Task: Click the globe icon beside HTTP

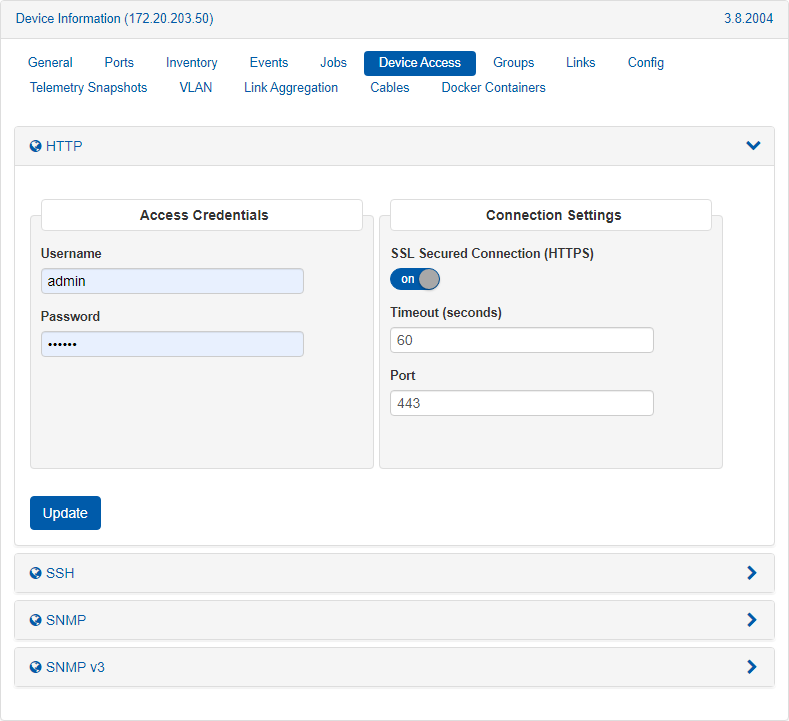Action: tap(36, 146)
